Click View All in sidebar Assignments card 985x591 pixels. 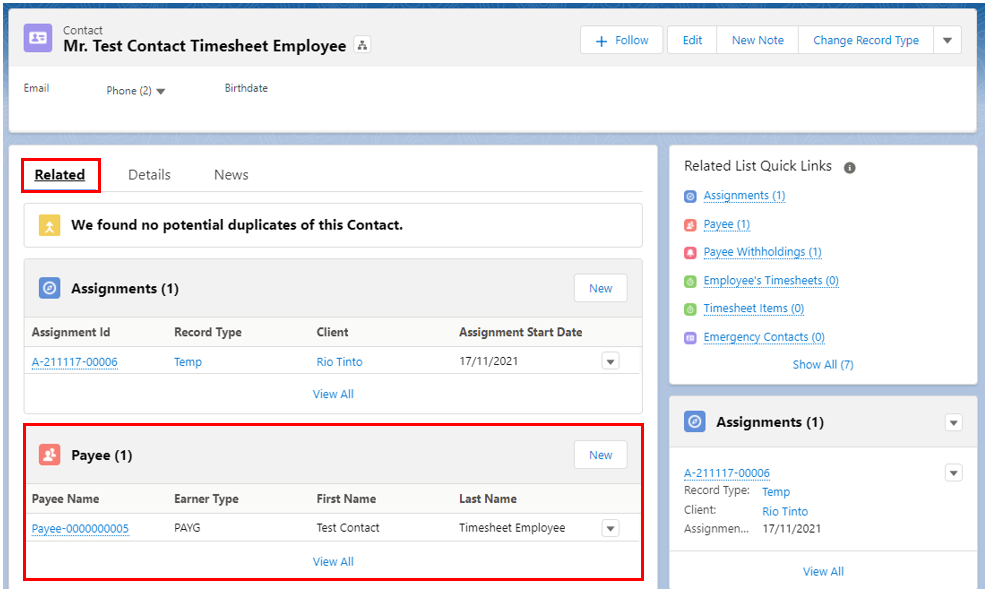point(823,572)
